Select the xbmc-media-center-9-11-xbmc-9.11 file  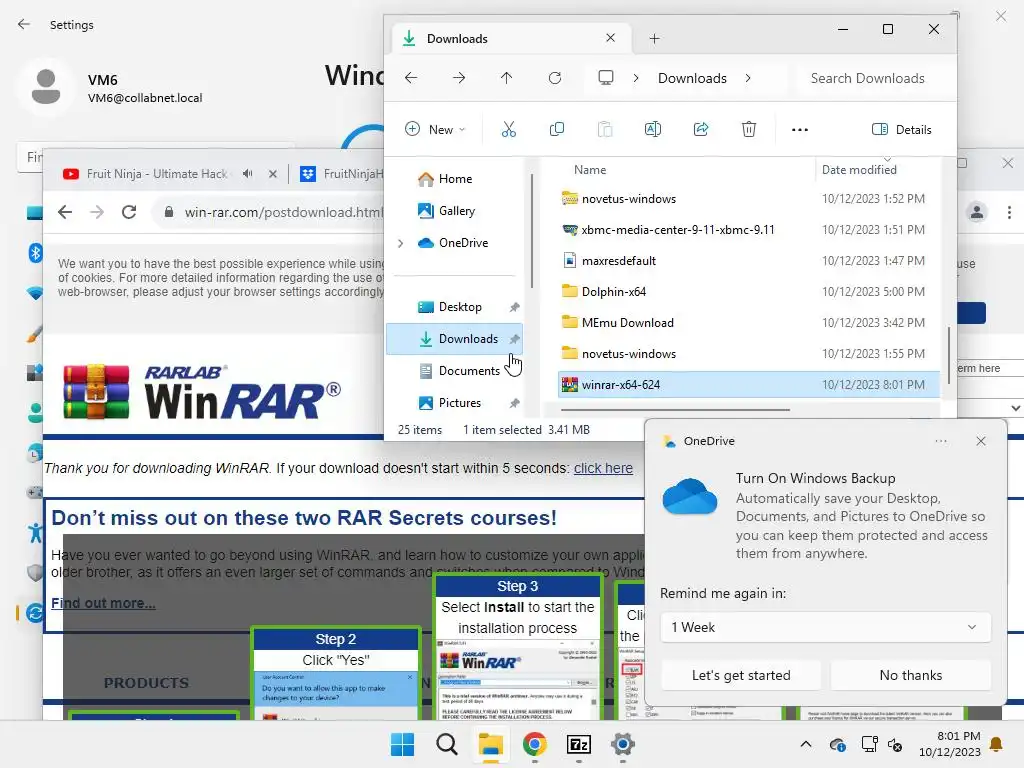click(x=748, y=230)
